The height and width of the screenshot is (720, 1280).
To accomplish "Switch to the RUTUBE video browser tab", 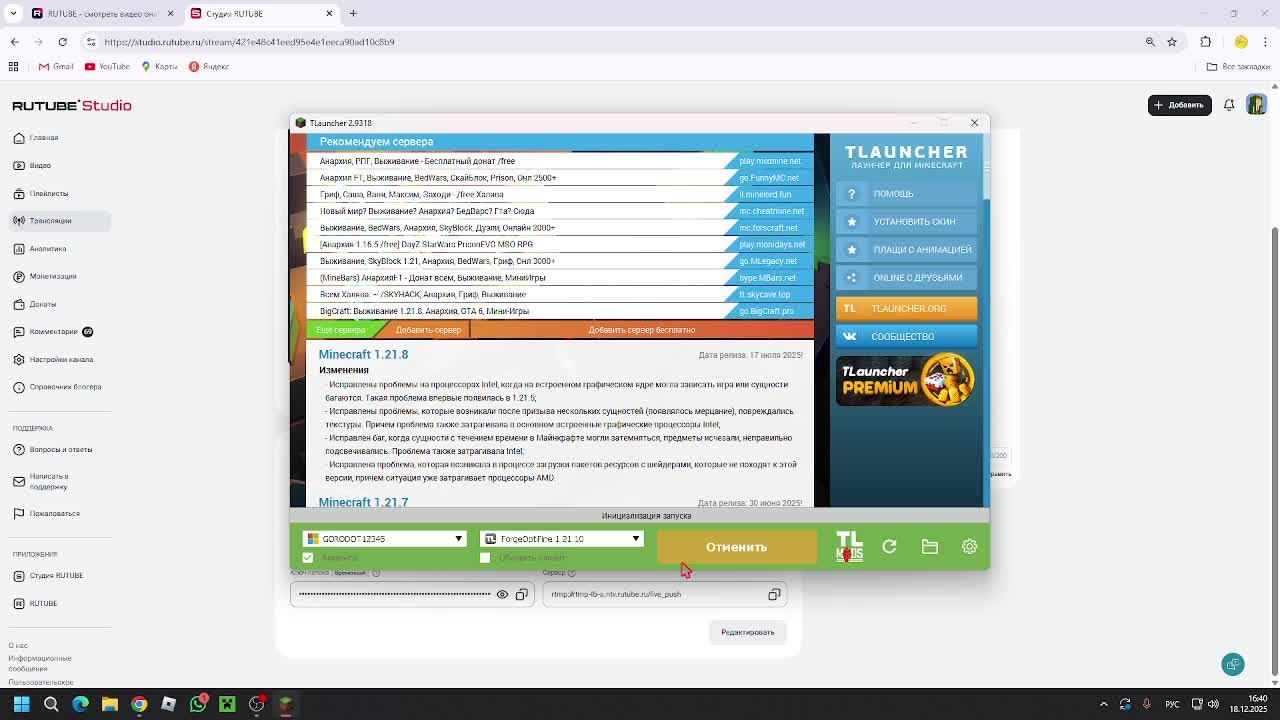I will (101, 13).
